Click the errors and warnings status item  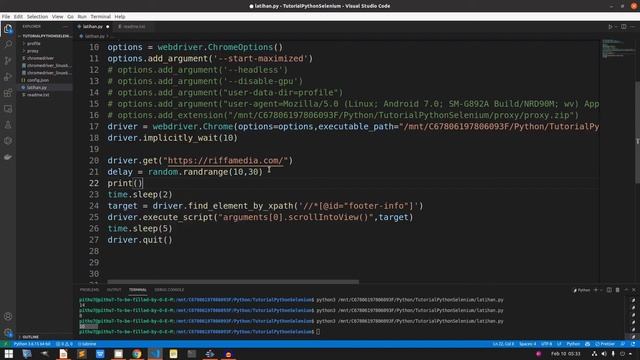(64, 344)
